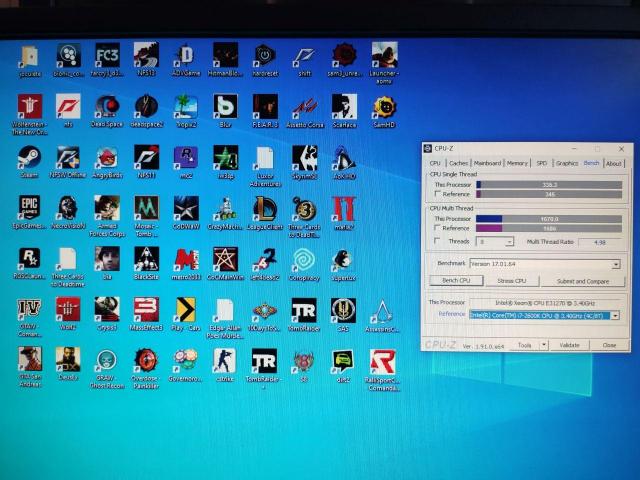Expand the Benchmark version dropdown
Screen dimensions: 640x480
tap(616, 264)
